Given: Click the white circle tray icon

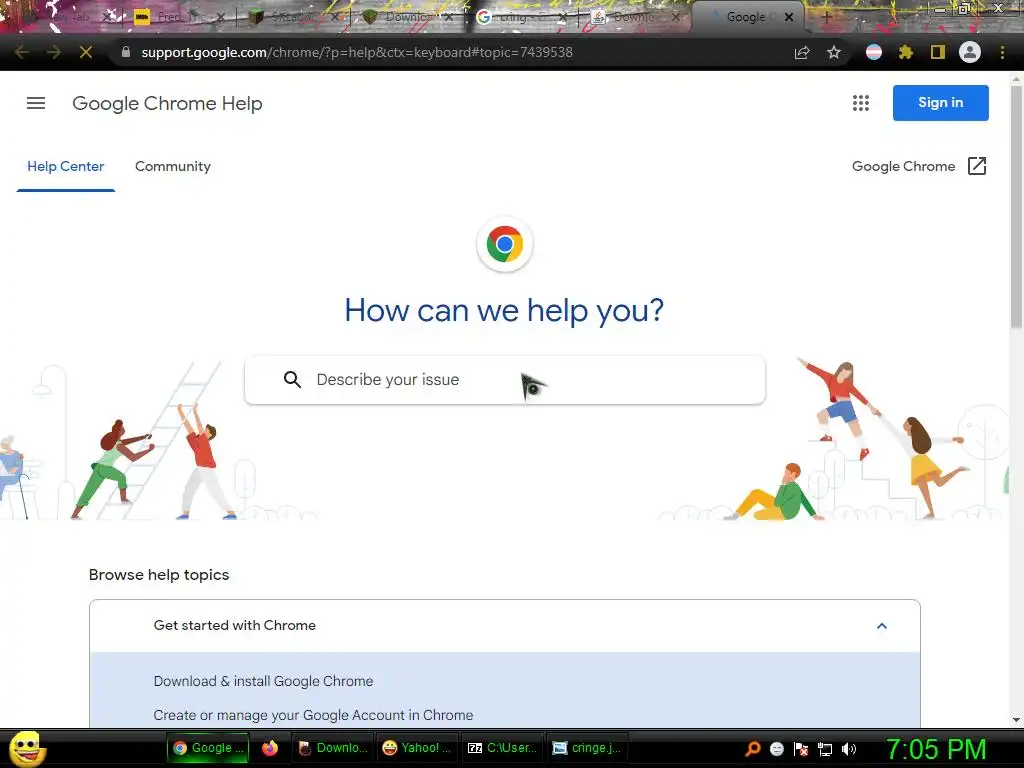Looking at the screenshot, I should (x=776, y=749).
